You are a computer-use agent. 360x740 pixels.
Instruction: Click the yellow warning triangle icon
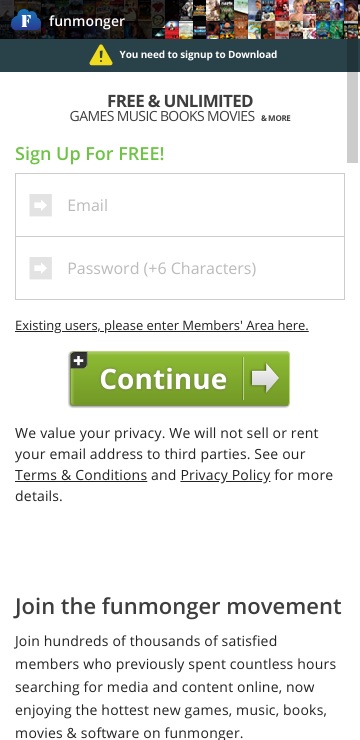coord(101,55)
